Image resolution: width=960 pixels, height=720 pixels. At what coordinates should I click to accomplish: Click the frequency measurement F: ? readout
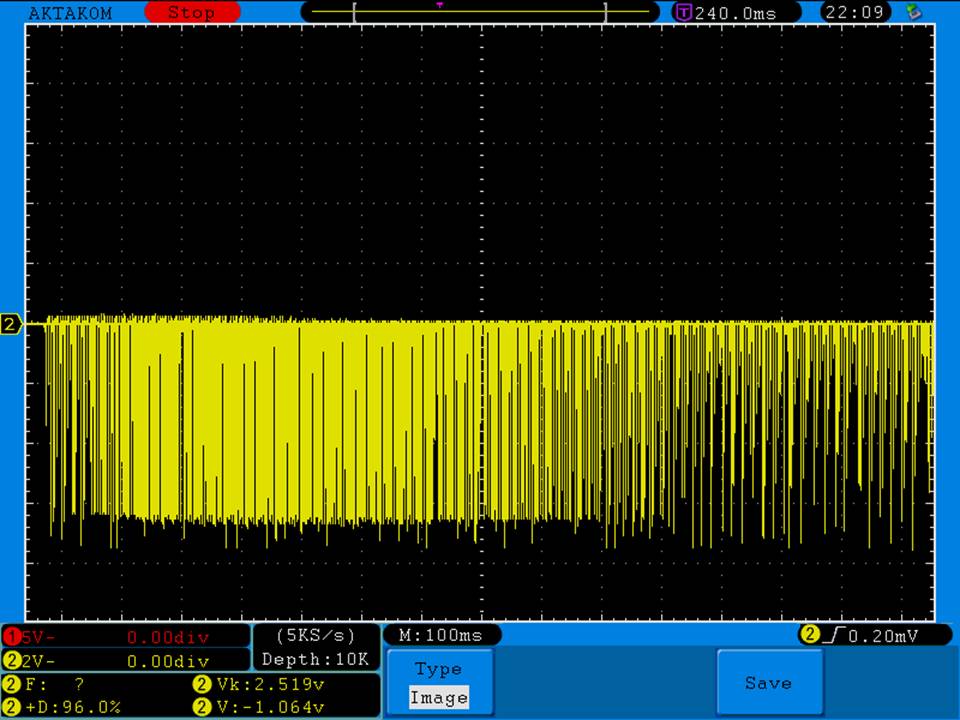click(50, 685)
